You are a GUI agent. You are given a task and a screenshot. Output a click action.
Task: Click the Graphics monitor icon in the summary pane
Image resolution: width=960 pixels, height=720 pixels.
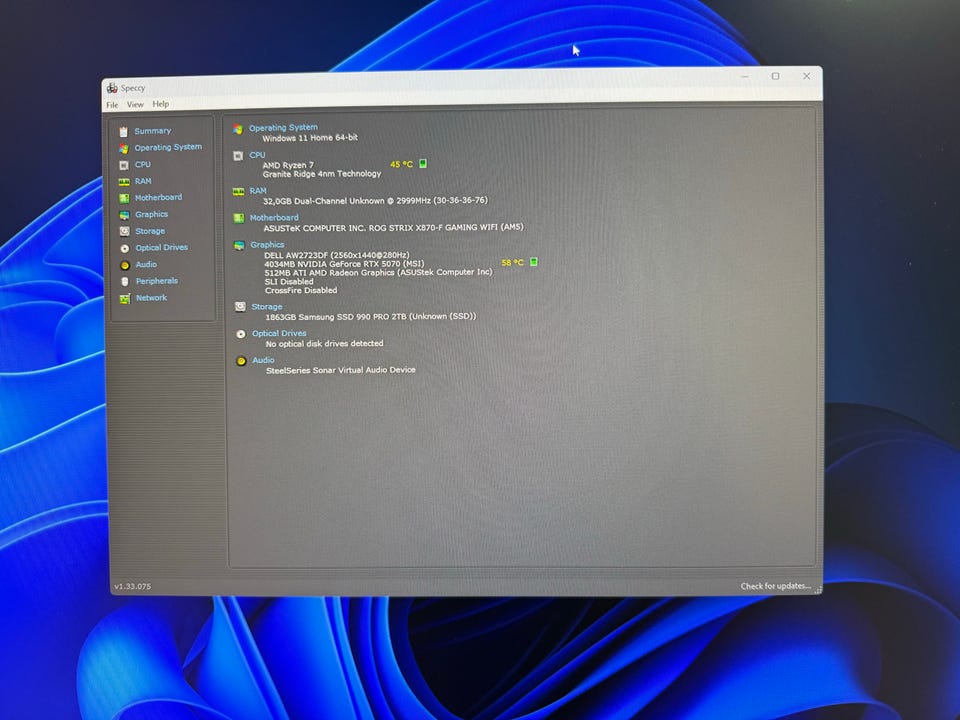pyautogui.click(x=239, y=246)
